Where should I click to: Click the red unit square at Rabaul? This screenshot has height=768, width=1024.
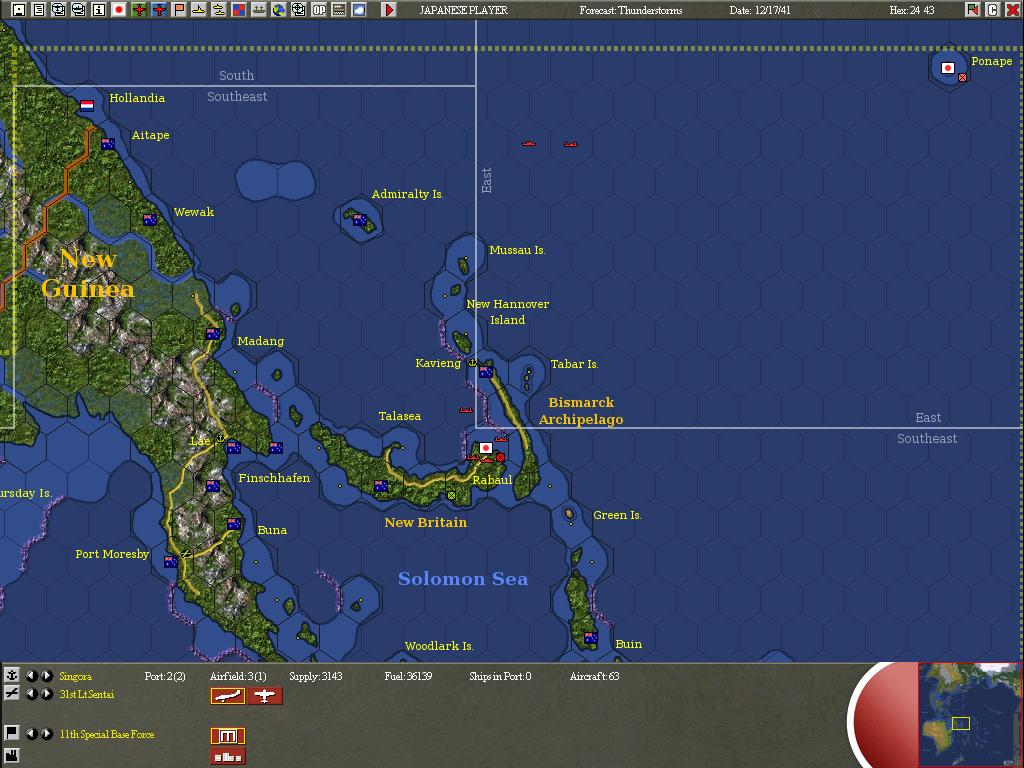point(500,457)
